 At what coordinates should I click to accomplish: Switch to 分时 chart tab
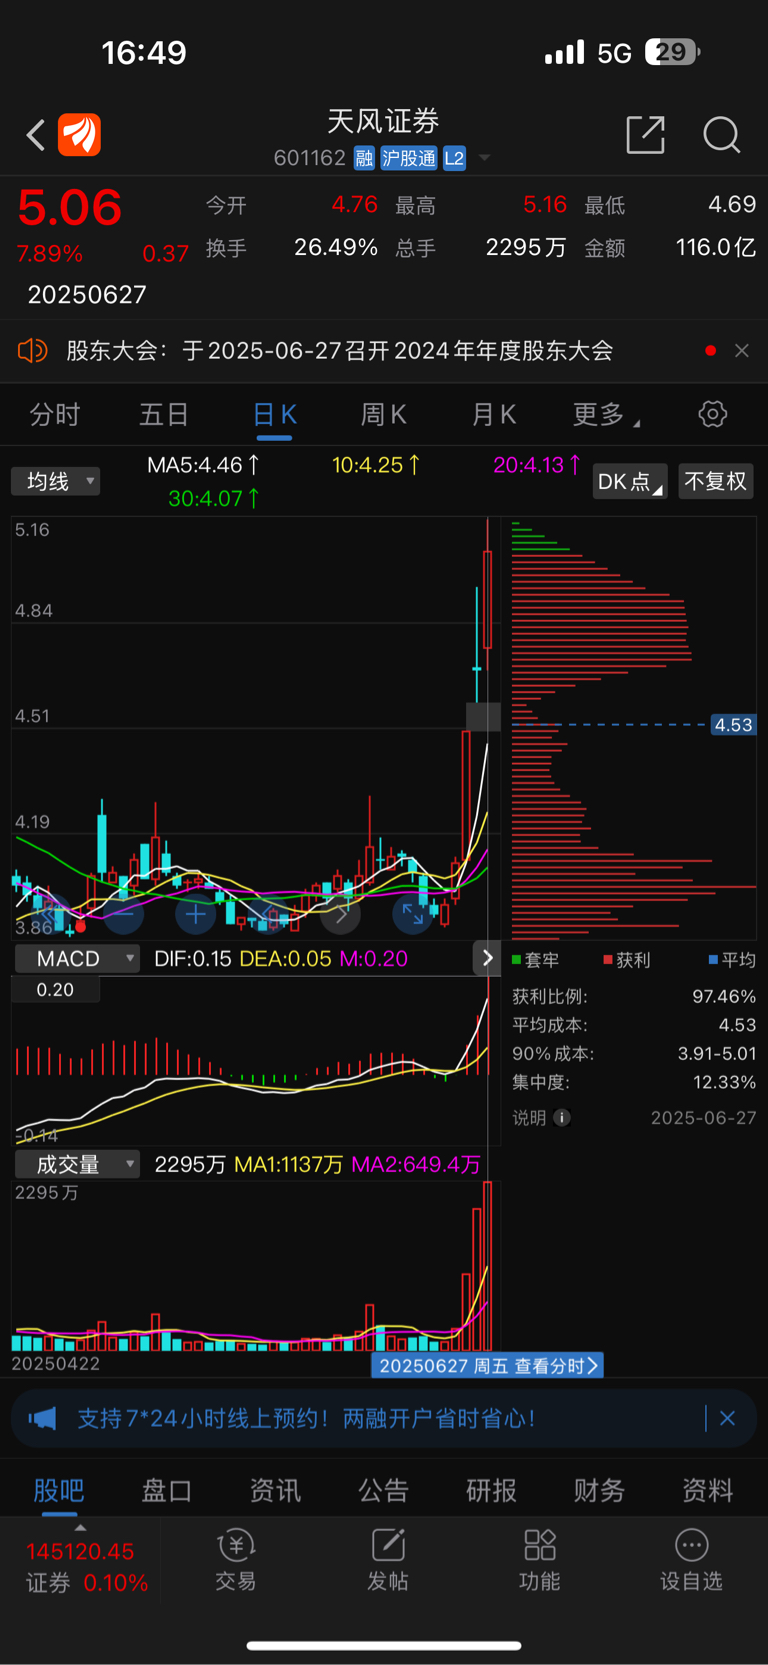coord(54,415)
